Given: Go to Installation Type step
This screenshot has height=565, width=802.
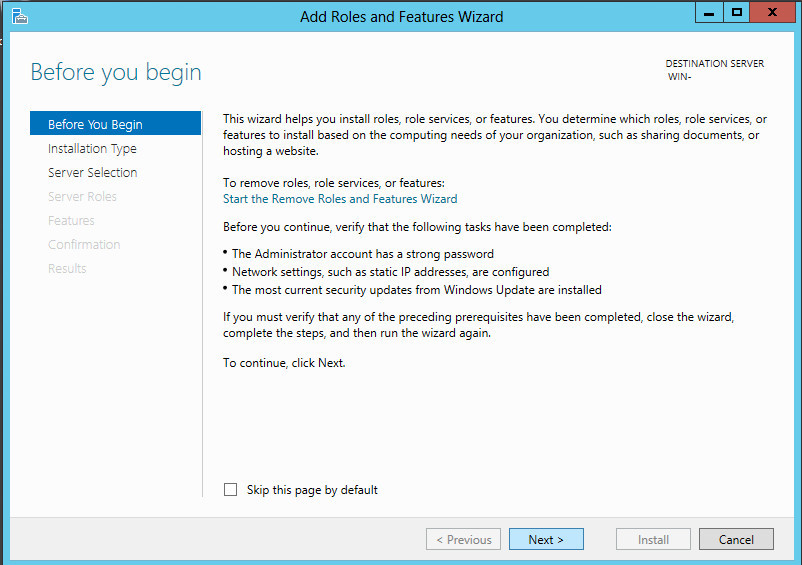Looking at the screenshot, I should point(92,148).
